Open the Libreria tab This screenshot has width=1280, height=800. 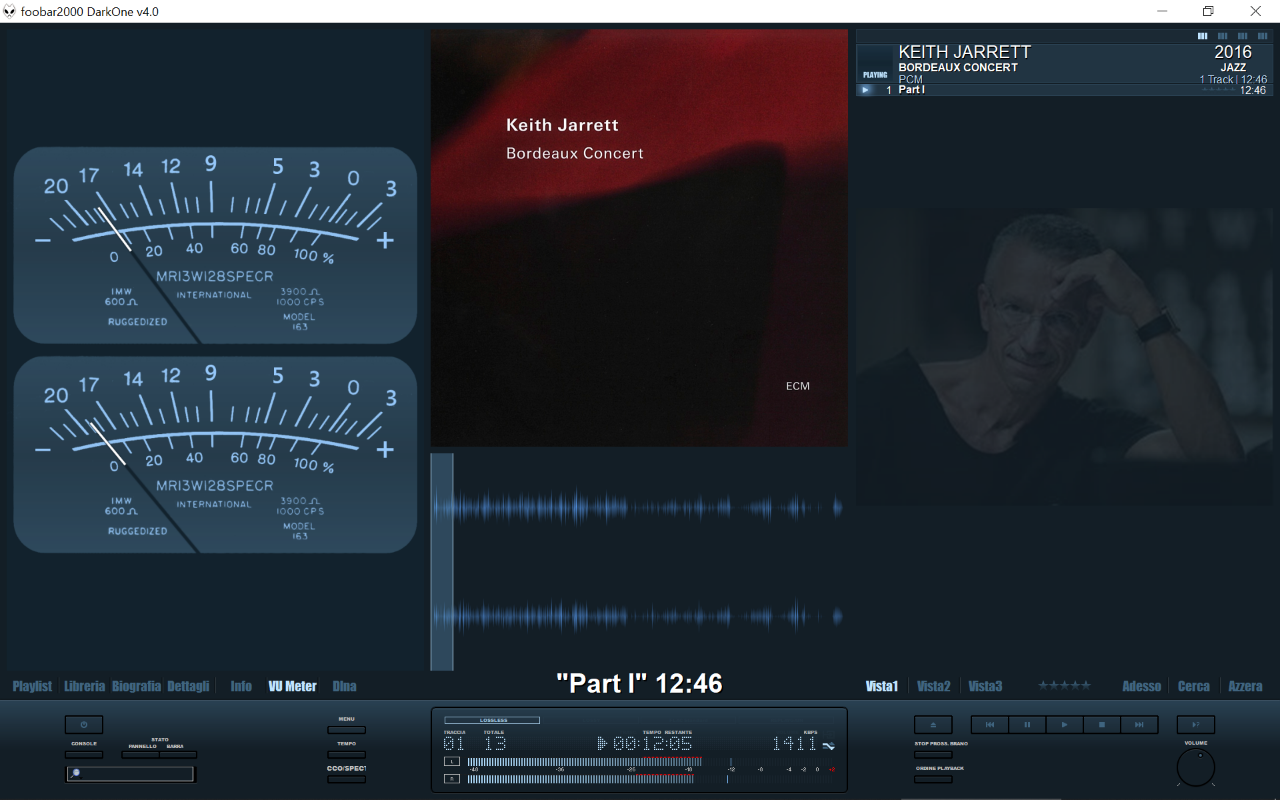84,686
